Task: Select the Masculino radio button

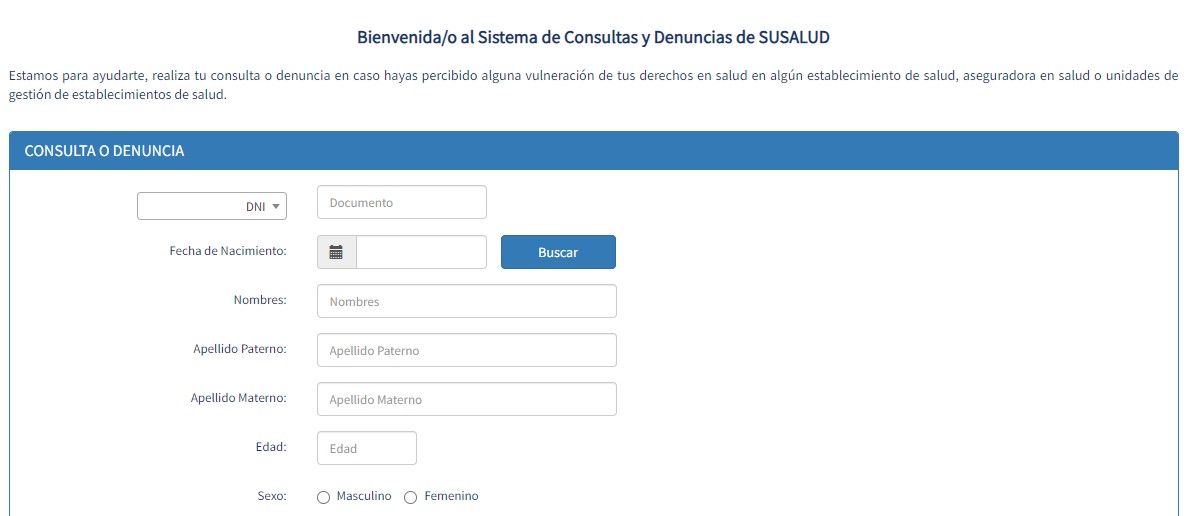Action: click(x=323, y=497)
